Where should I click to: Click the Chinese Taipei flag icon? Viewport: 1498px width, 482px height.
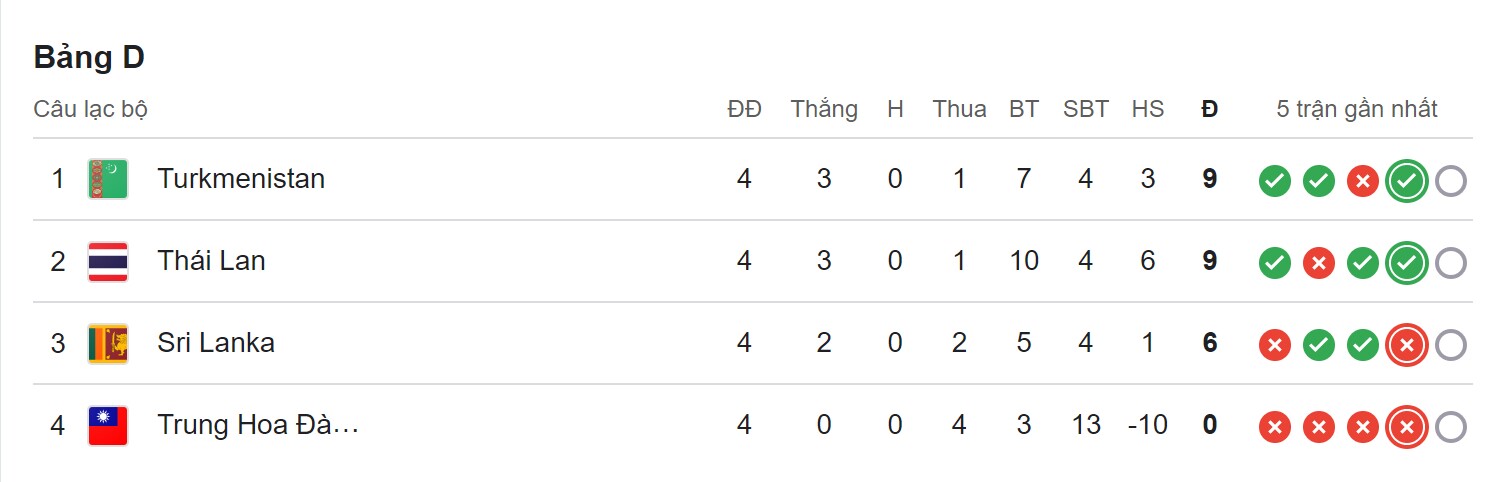click(108, 426)
